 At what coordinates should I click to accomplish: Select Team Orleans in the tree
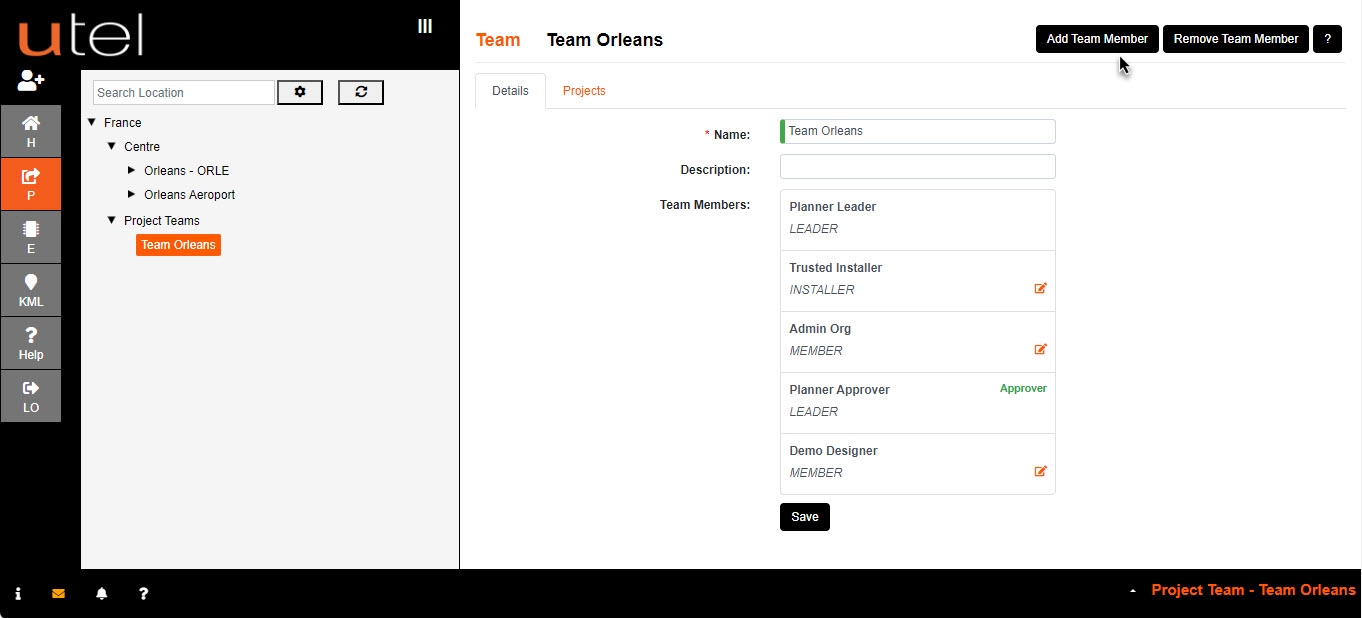178,244
